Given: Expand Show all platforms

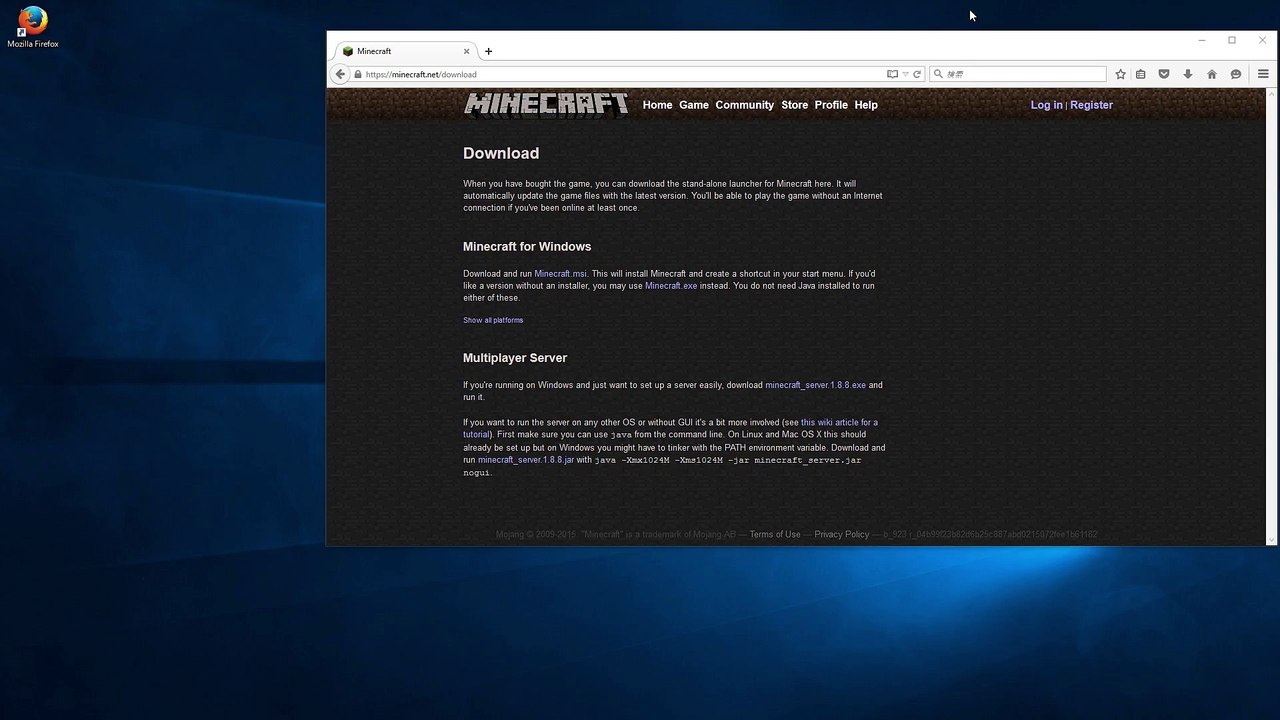Looking at the screenshot, I should (493, 320).
